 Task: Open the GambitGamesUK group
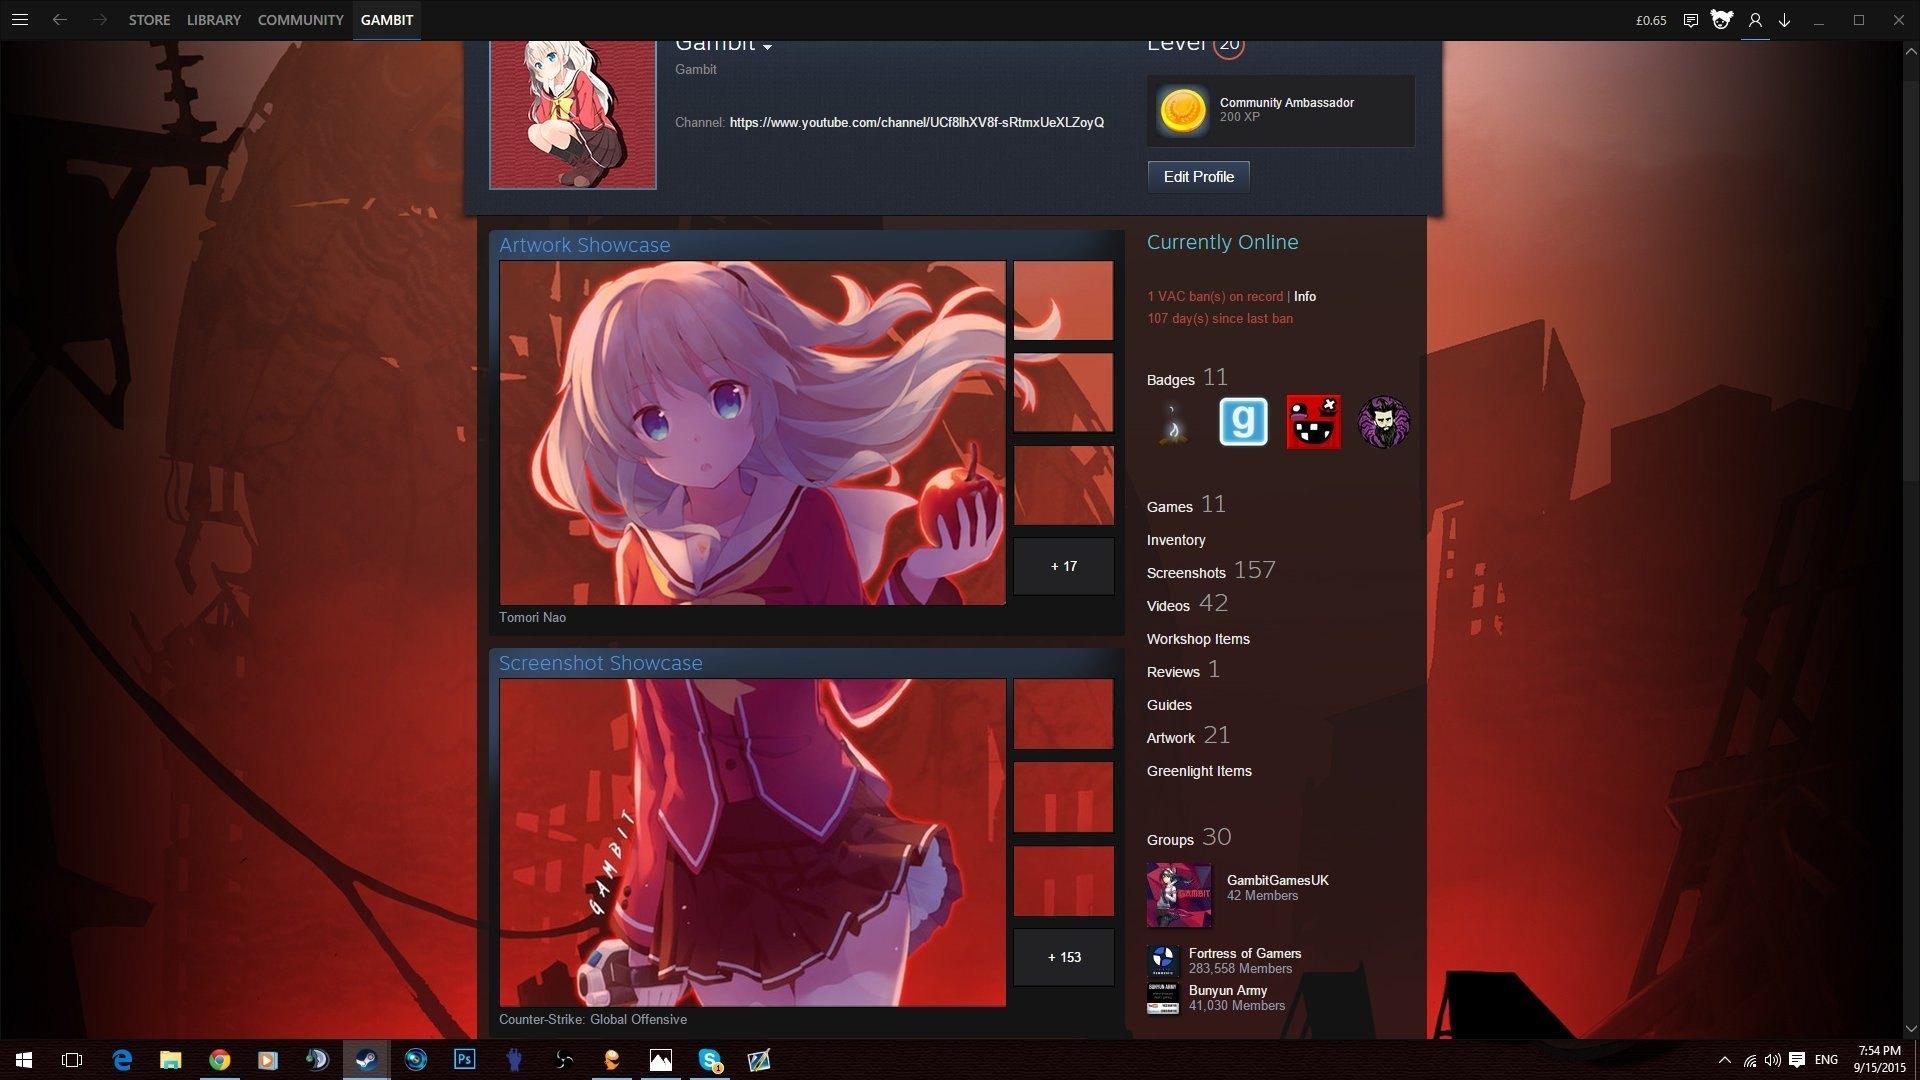tap(1277, 880)
